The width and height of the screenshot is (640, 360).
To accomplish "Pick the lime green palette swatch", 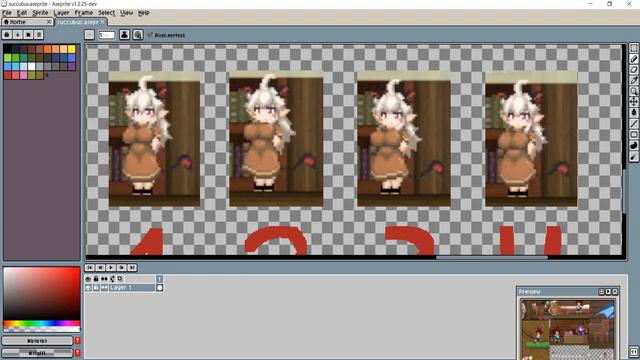I will [8, 58].
